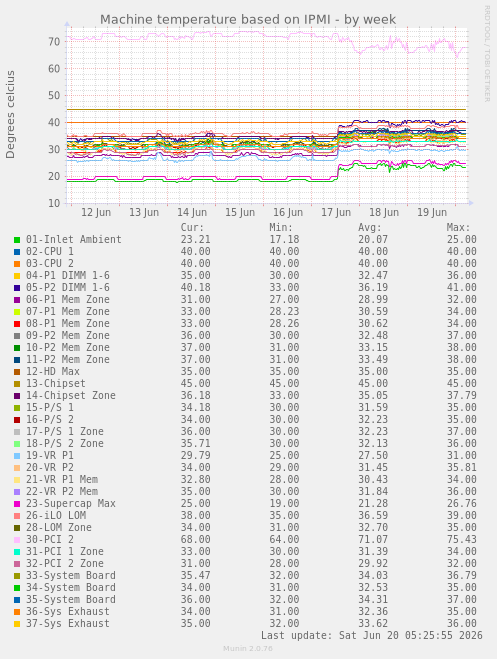The width and height of the screenshot is (497, 659).
Task: Click the 70 label on the temperature axis
Action: pyautogui.click(x=54, y=42)
